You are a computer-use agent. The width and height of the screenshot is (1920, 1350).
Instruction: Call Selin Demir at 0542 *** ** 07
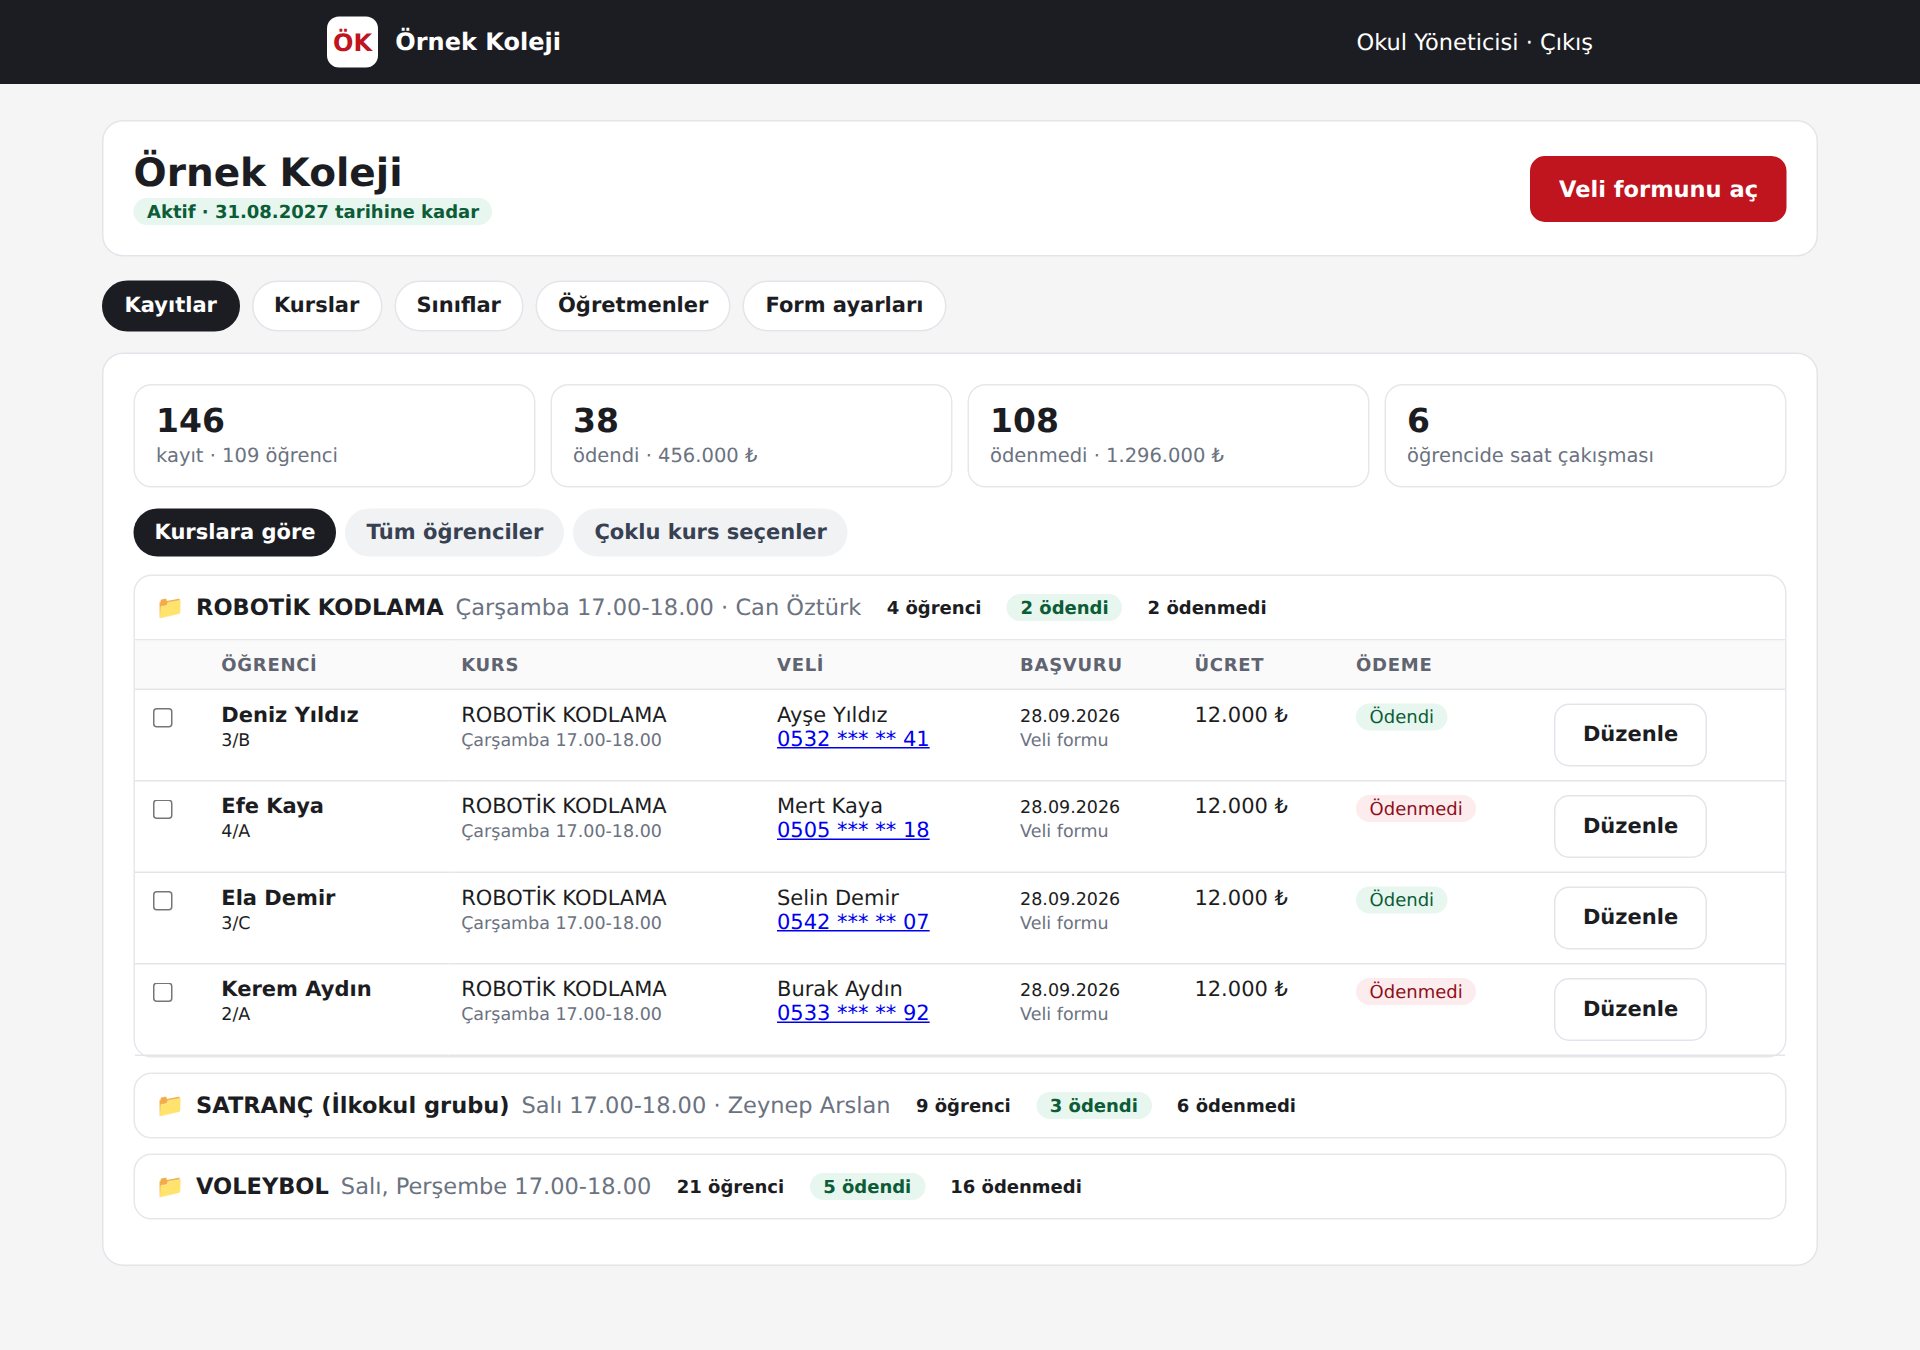(853, 922)
